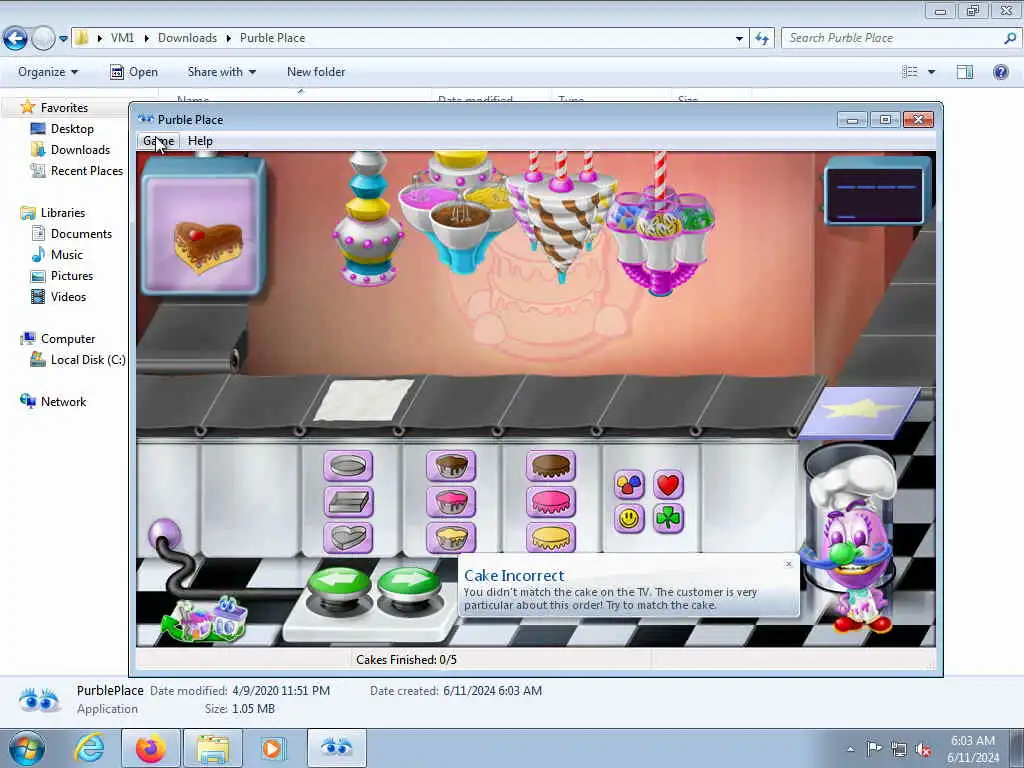This screenshot has width=1024, height=768.
Task: Add smiley face decoration
Action: point(630,519)
